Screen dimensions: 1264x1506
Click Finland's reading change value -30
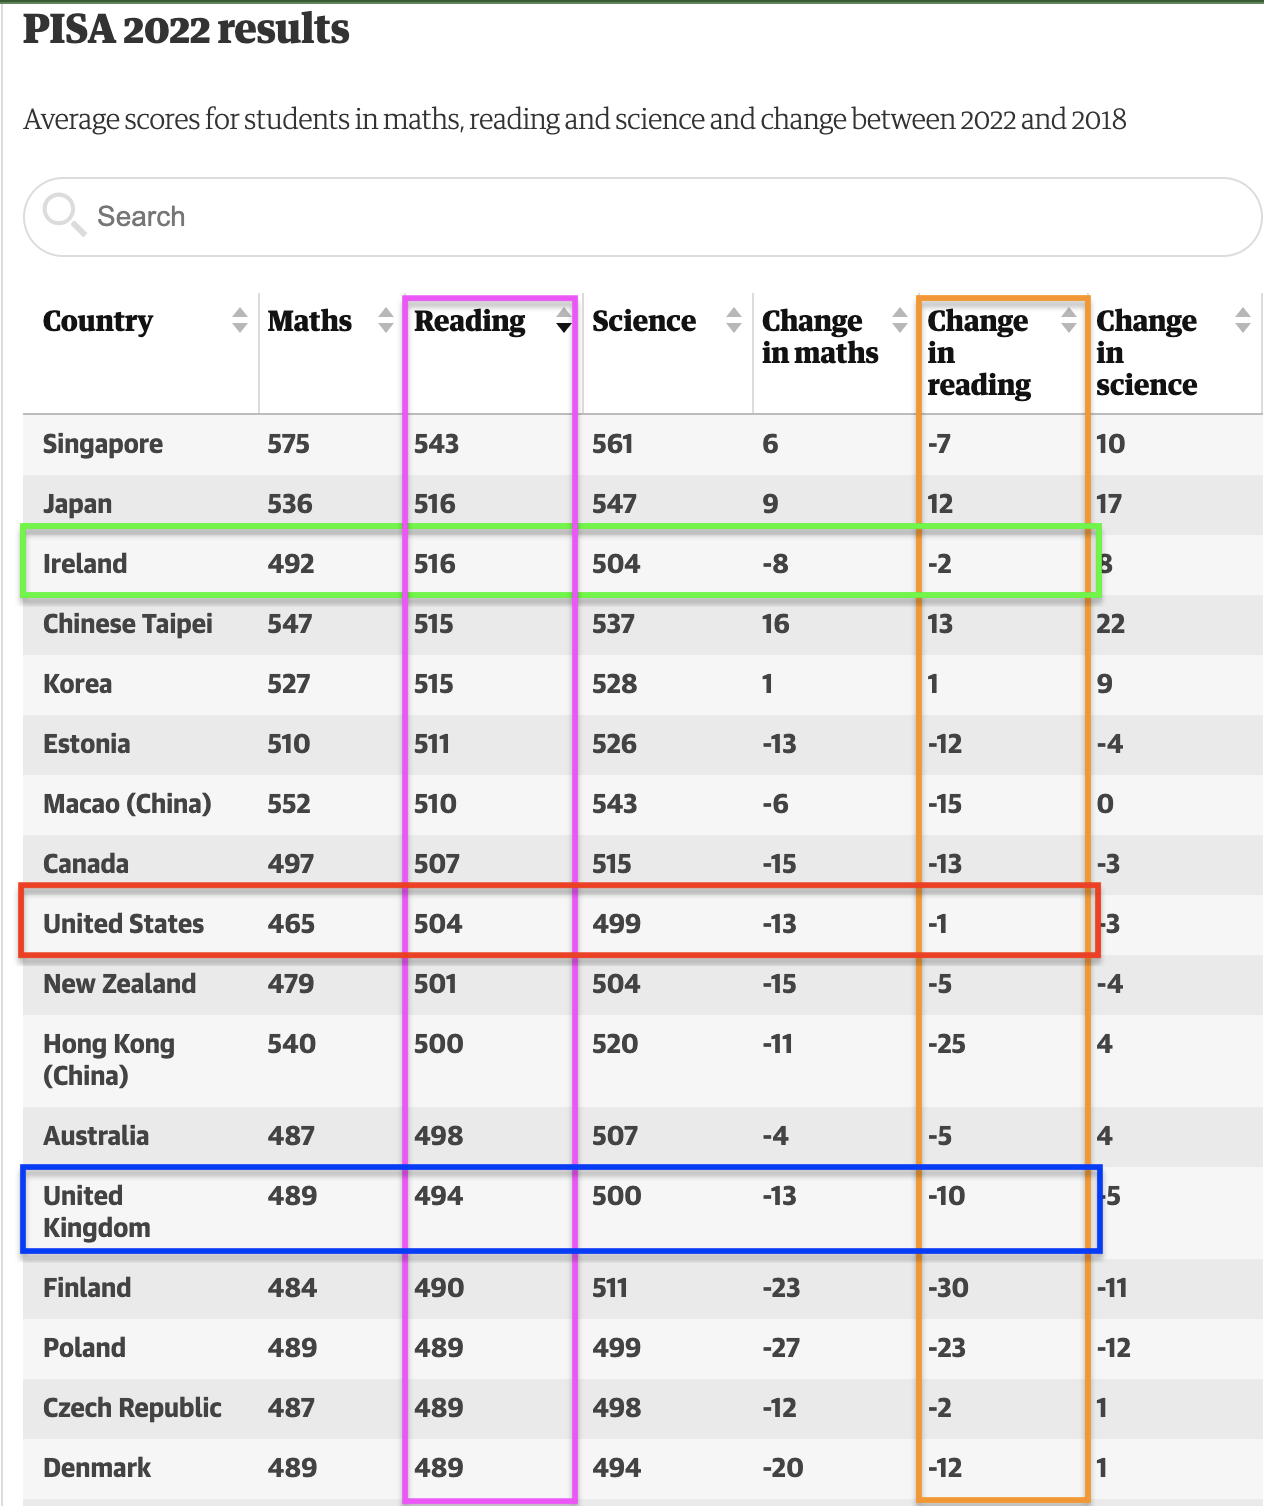pos(948,1288)
